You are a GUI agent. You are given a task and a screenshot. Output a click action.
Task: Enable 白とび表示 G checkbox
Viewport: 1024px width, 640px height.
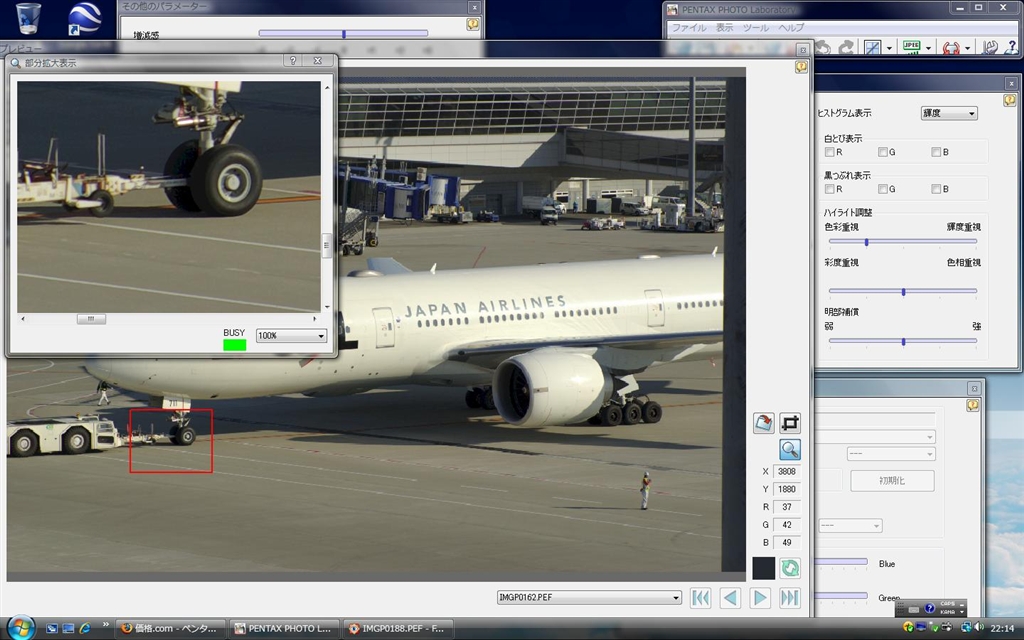pos(883,152)
